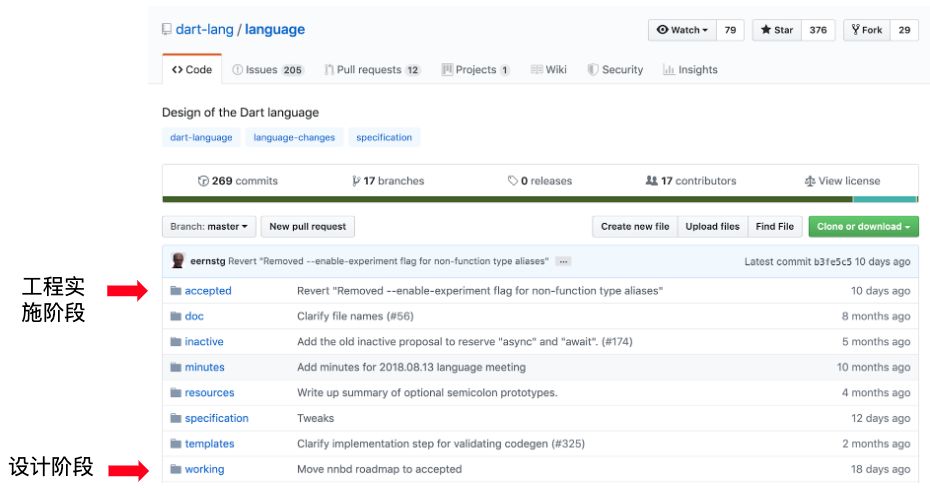The image size is (930, 488).
Task: Click the commits history icon
Action: tap(203, 181)
